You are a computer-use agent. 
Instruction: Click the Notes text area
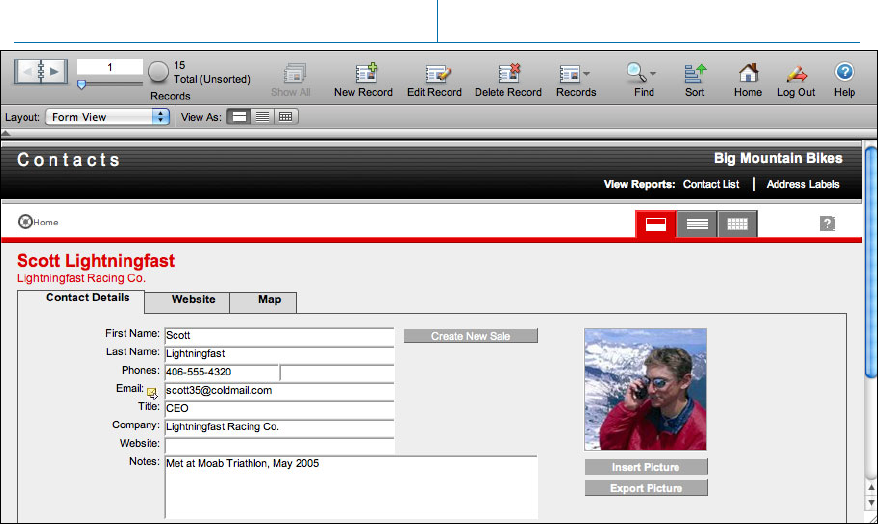click(351, 487)
